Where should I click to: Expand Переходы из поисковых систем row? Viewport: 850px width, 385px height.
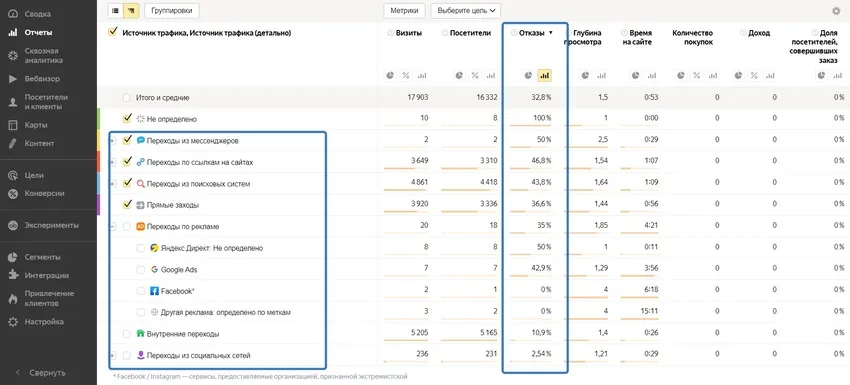(113, 184)
